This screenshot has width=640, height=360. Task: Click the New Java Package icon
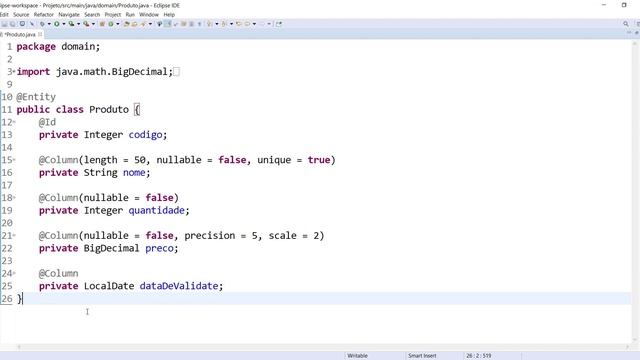tap(102, 24)
